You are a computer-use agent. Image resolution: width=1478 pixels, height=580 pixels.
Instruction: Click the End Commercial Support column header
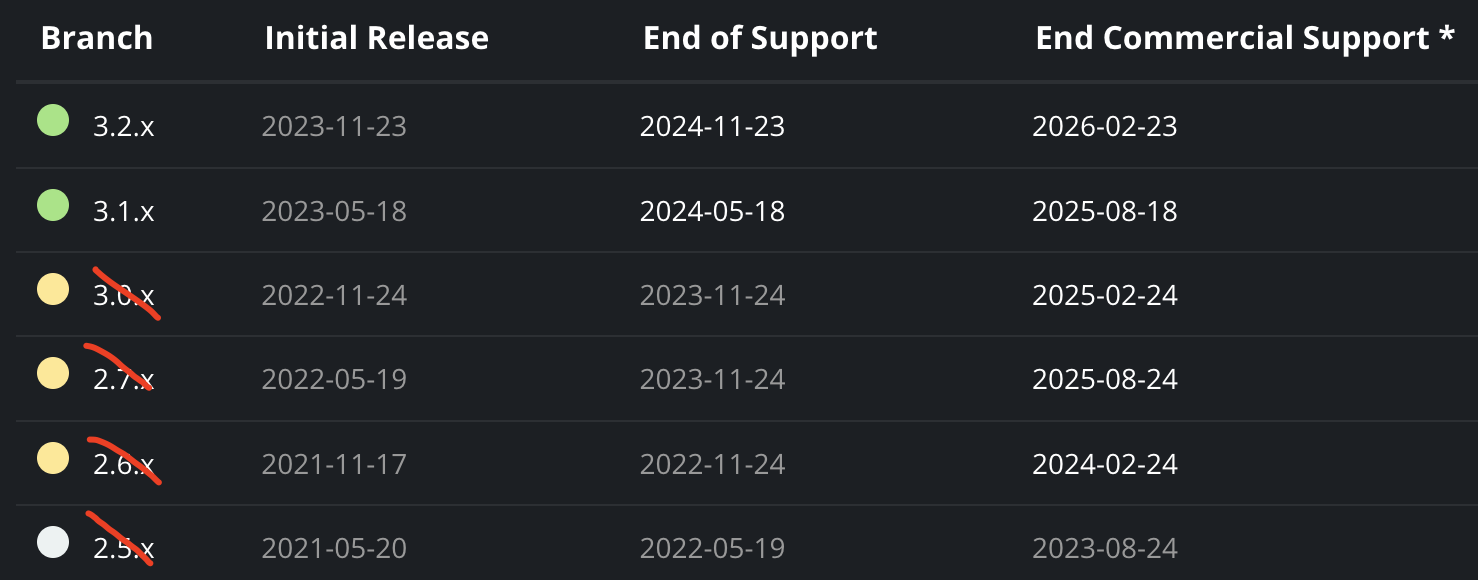tap(1245, 38)
